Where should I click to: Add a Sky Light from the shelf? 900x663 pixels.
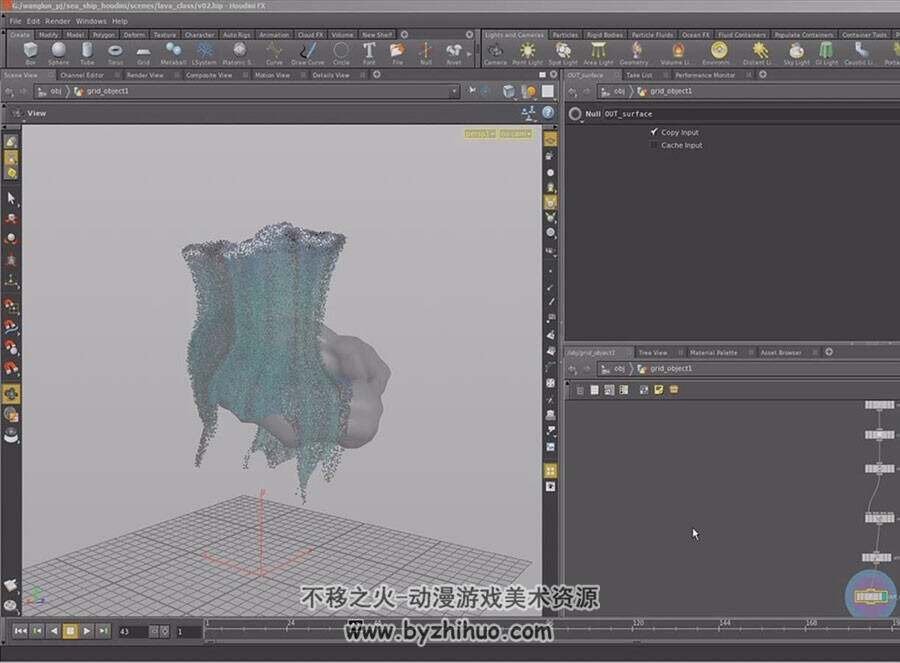click(797, 53)
